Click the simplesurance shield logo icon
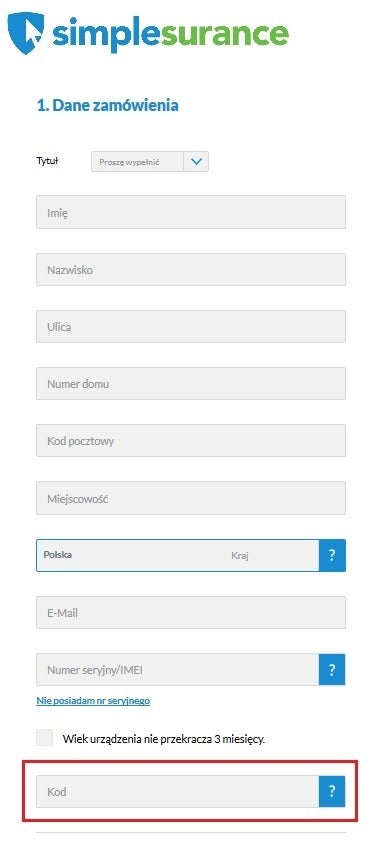Viewport: 384px width, 841px height. (25, 34)
